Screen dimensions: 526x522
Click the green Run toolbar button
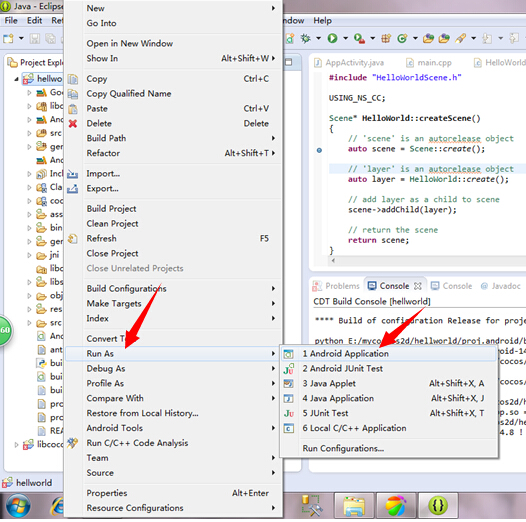[332, 39]
